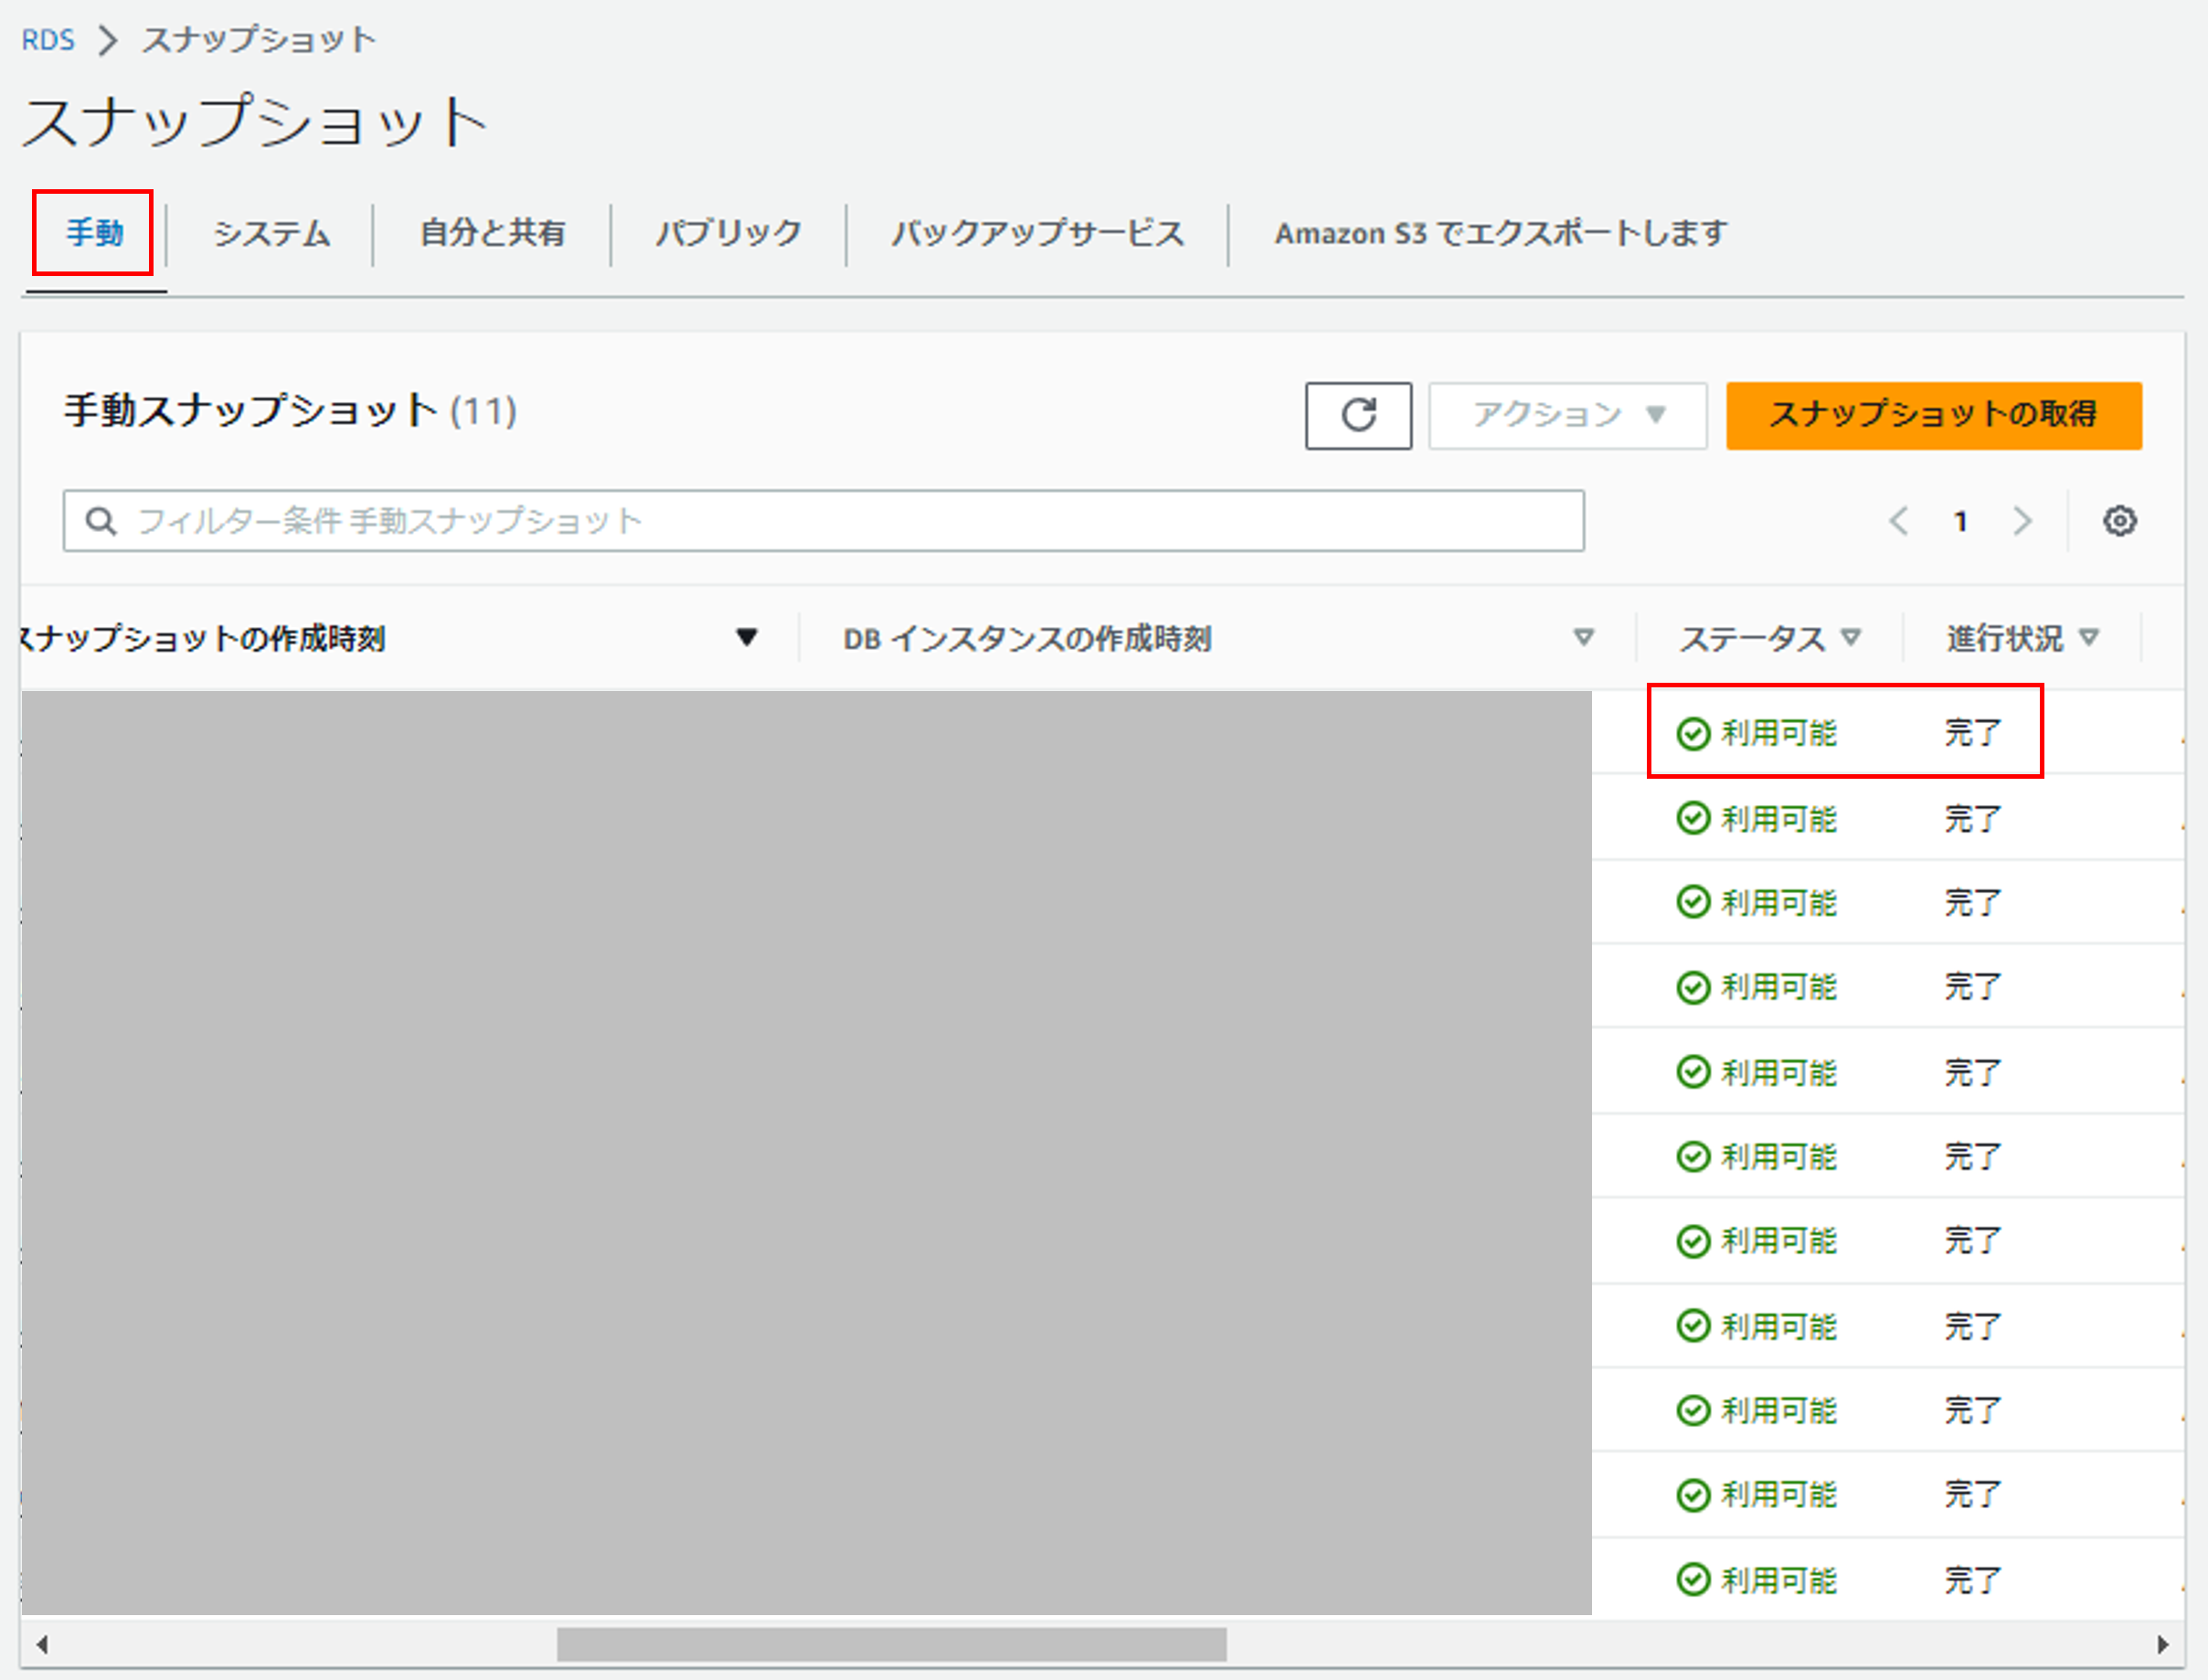Sort by 進行状況 column arrow
The image size is (2208, 1680).
(x=2088, y=637)
